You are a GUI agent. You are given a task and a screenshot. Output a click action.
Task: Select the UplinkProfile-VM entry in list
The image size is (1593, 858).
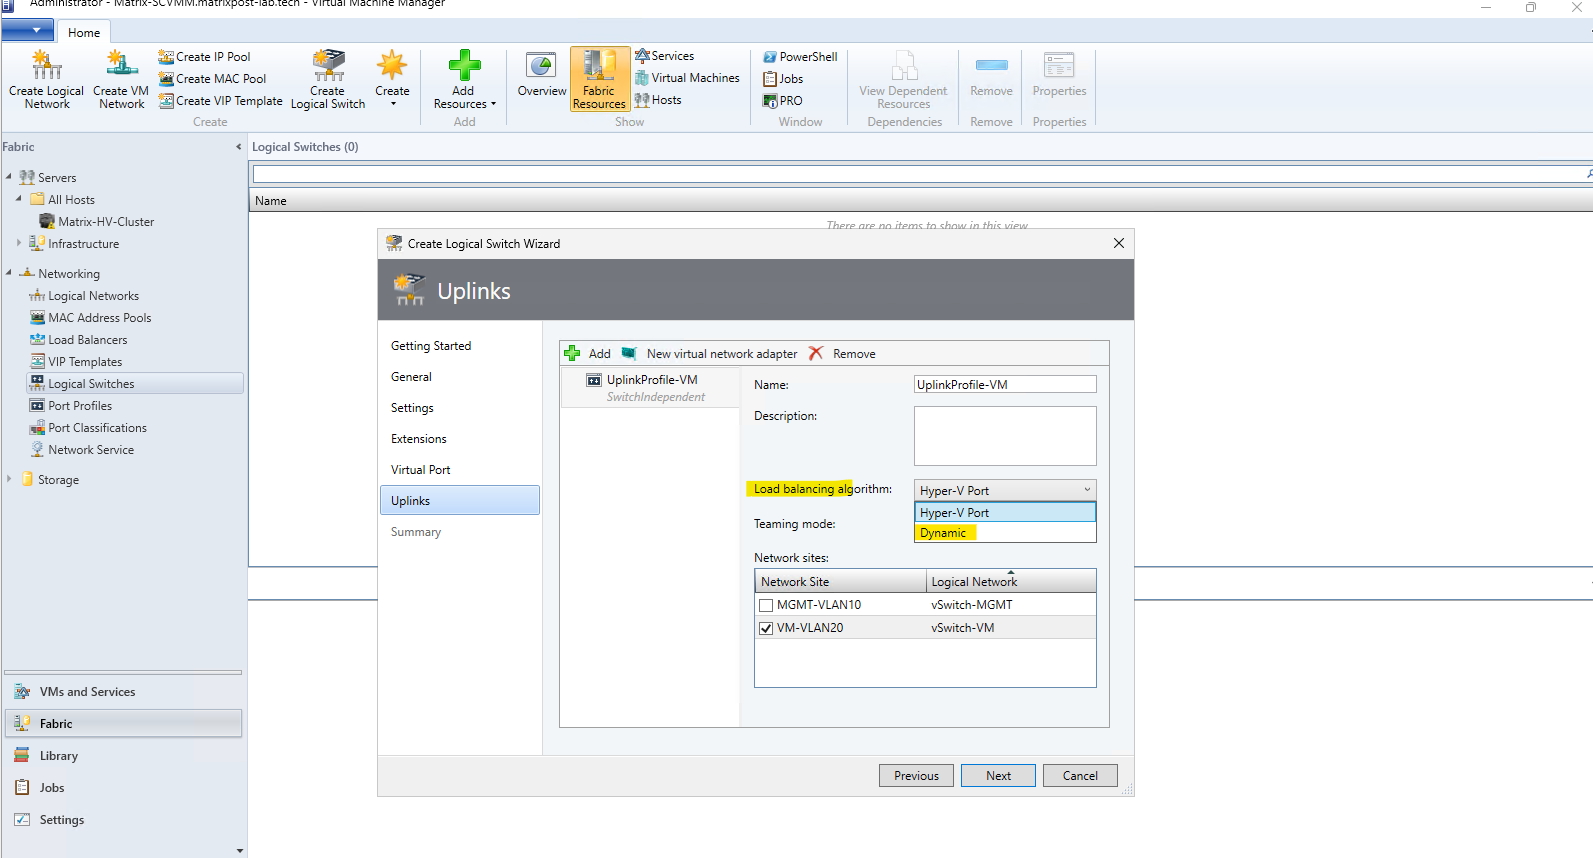(650, 388)
